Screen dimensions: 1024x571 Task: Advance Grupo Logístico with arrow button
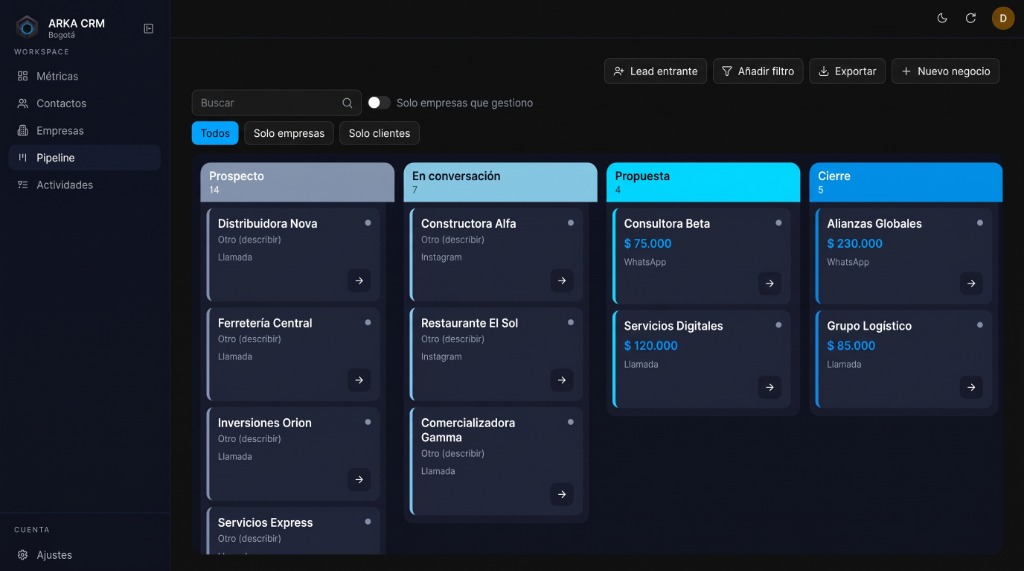coord(971,387)
